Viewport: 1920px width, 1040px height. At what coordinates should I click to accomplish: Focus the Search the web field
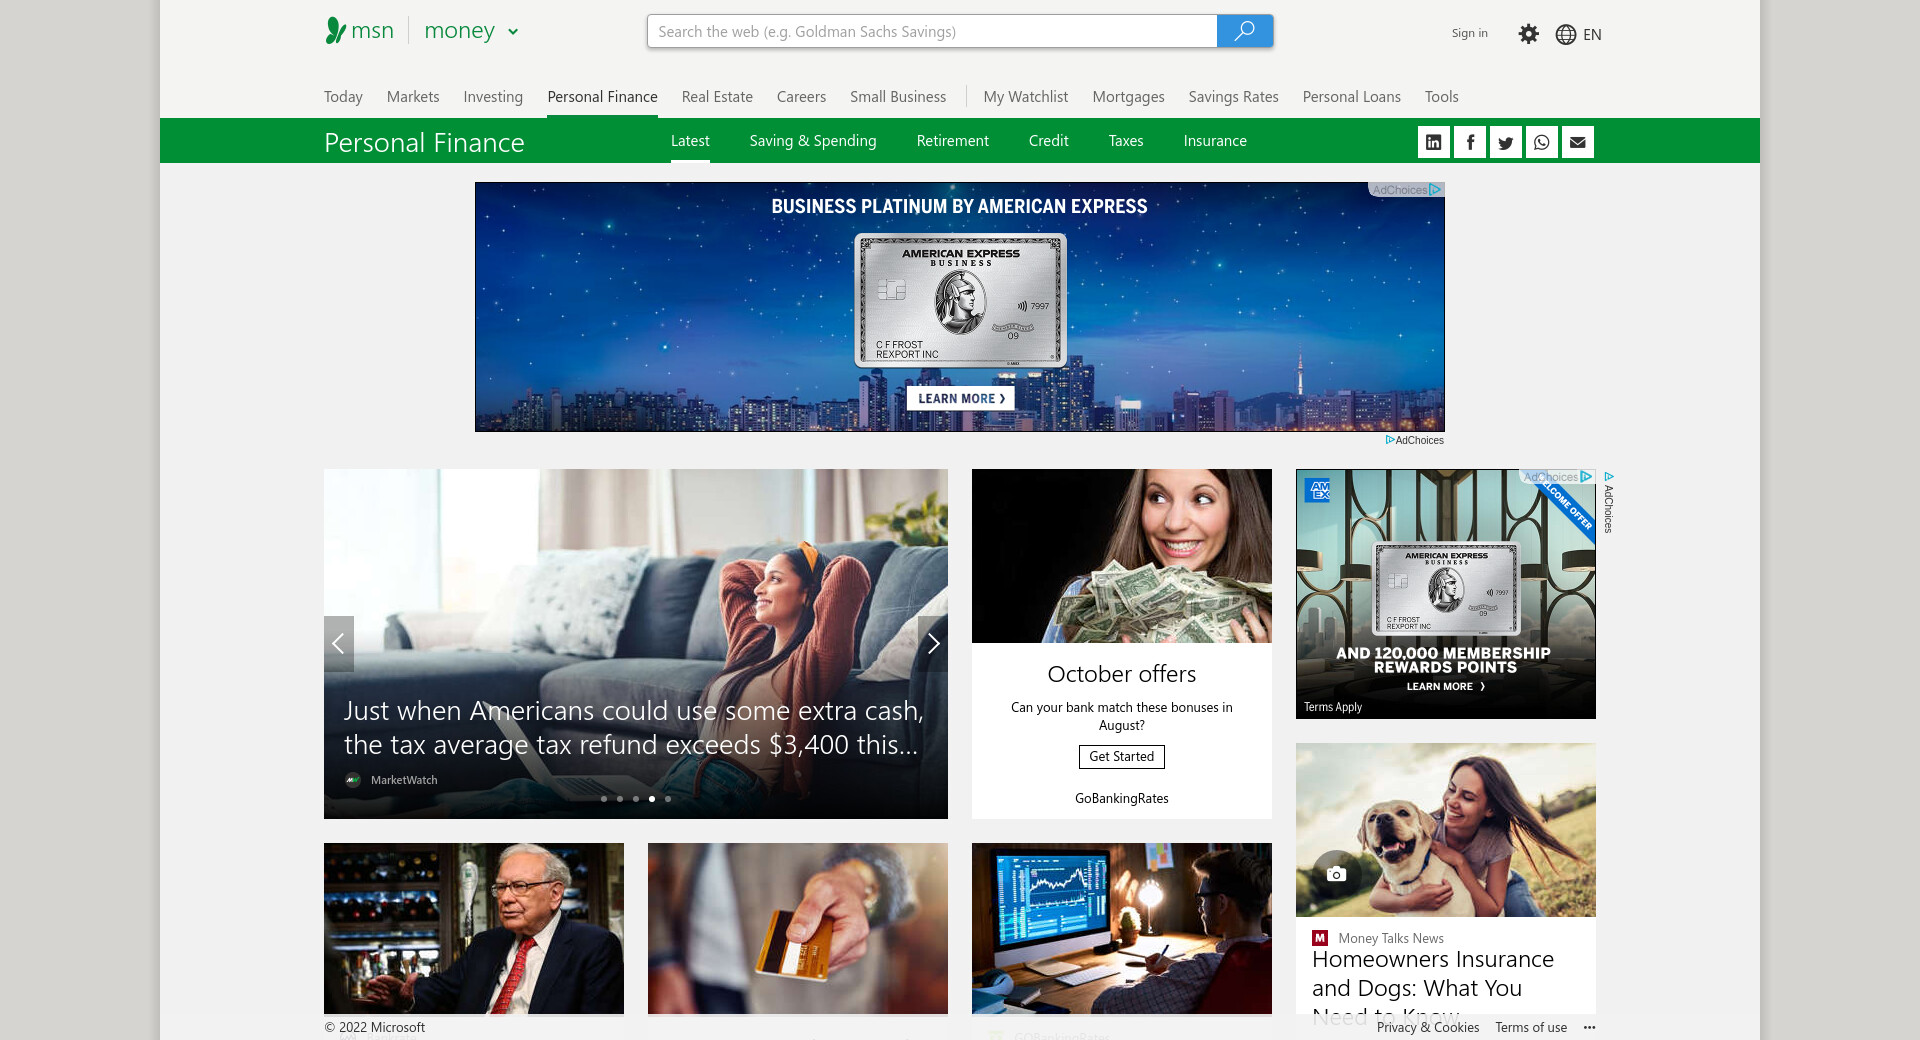tap(931, 31)
